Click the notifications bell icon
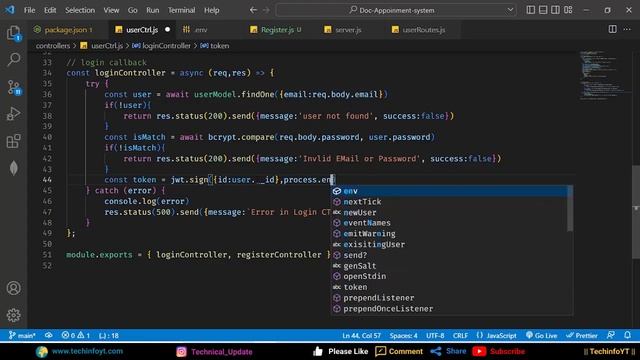This screenshot has width=640, height=360. [627, 336]
